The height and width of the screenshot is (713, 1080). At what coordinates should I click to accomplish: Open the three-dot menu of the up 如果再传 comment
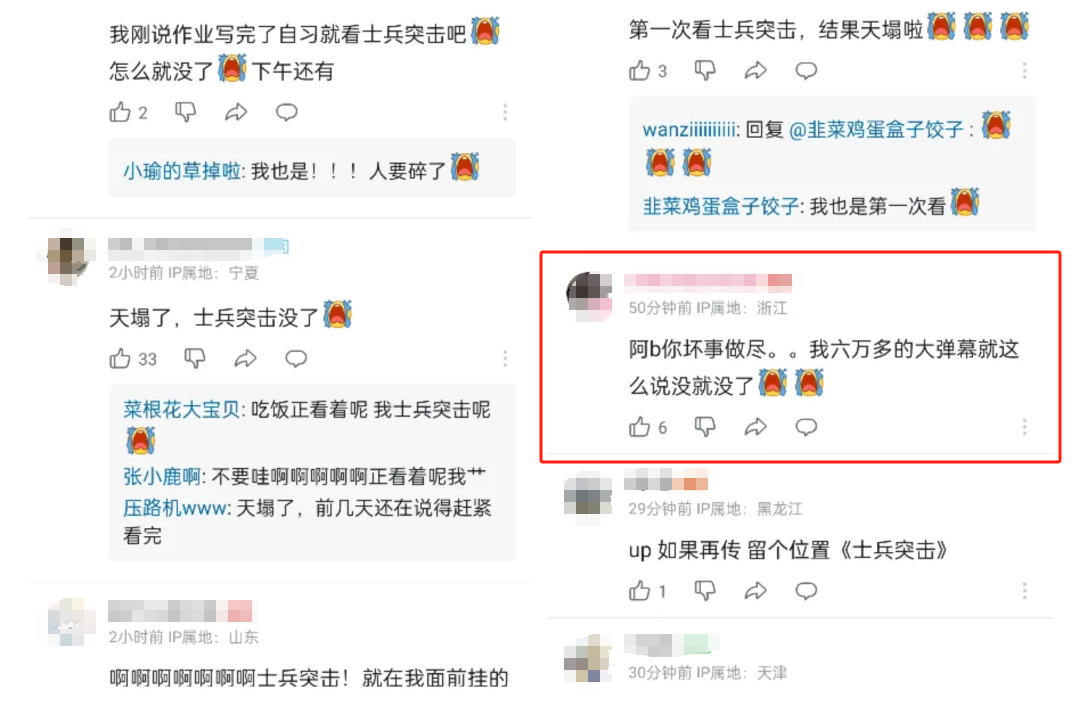(x=1024, y=590)
